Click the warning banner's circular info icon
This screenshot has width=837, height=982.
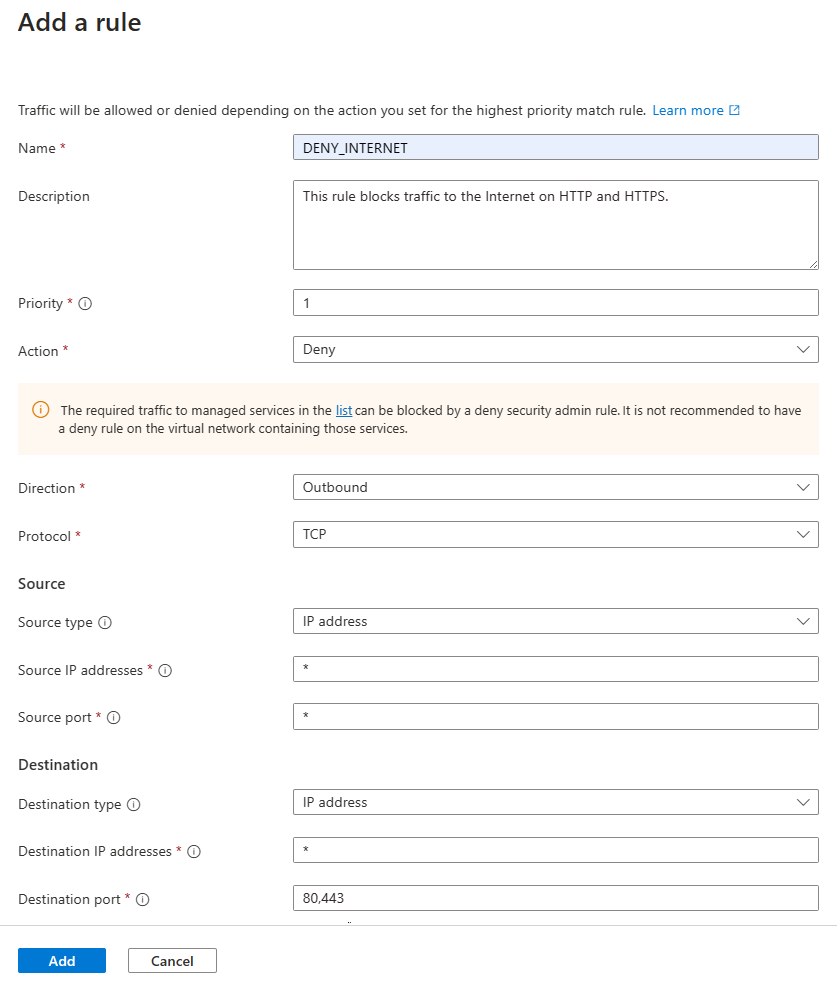(x=40, y=409)
